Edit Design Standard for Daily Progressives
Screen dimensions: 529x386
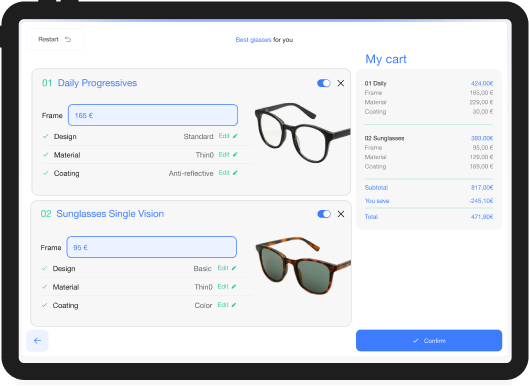[228, 136]
